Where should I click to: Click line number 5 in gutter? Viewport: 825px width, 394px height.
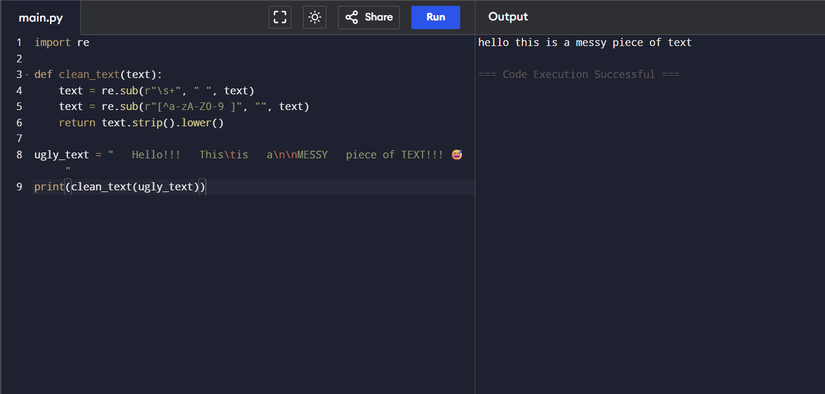19,106
